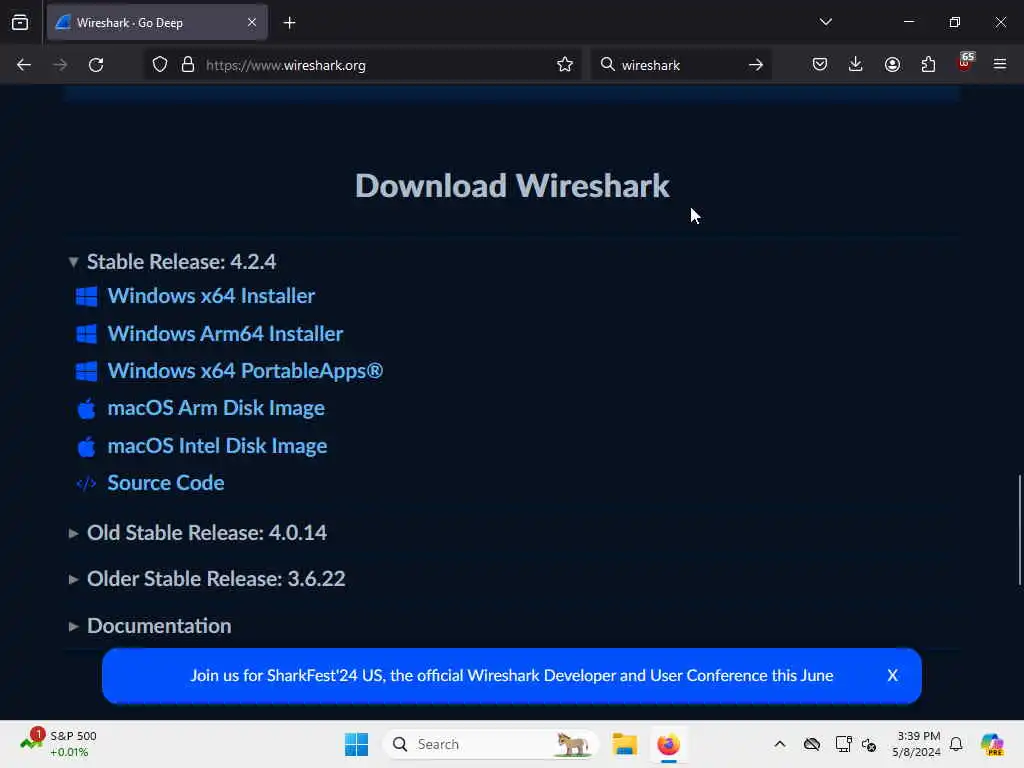Go back to the previous page
The height and width of the screenshot is (768, 1024).
point(24,65)
